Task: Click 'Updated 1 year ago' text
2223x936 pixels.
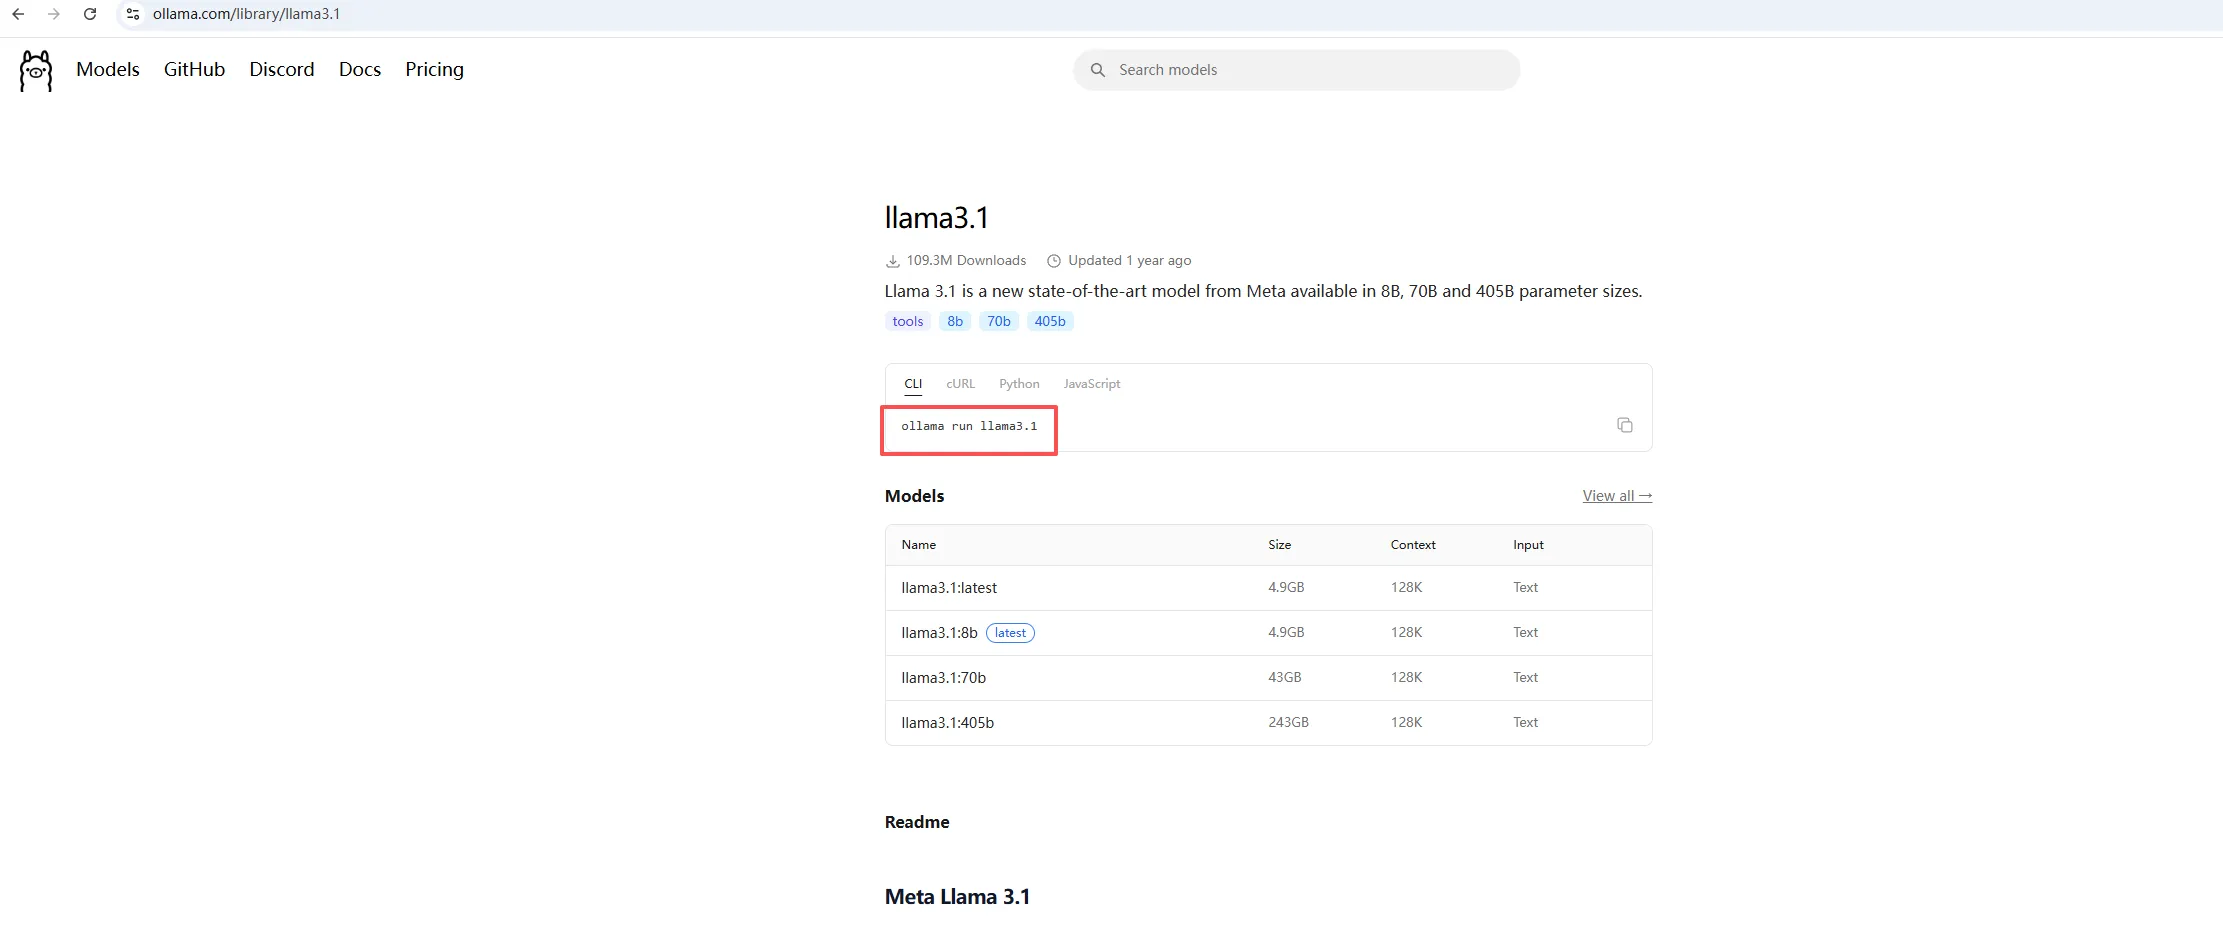Action: click(x=1129, y=260)
